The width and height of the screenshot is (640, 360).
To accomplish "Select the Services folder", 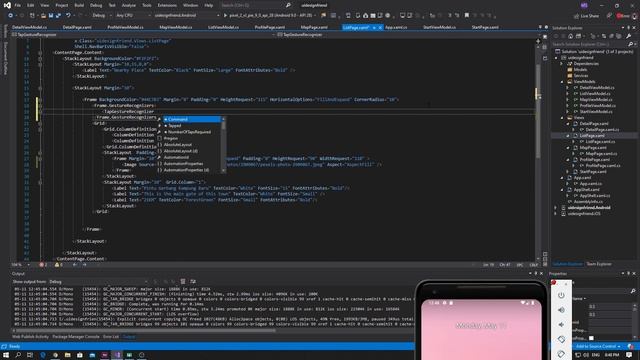I will point(581,76).
